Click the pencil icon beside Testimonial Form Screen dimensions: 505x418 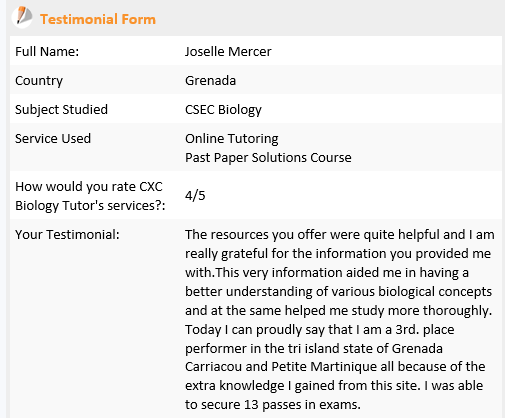[22, 17]
